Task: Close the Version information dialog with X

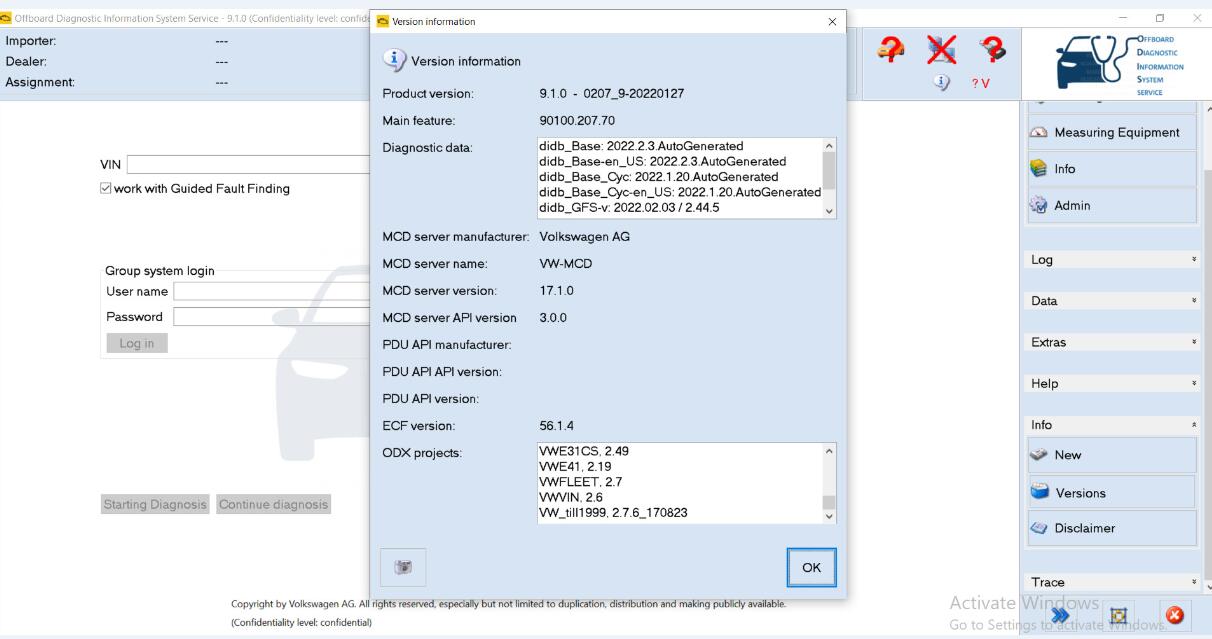Action: click(833, 22)
